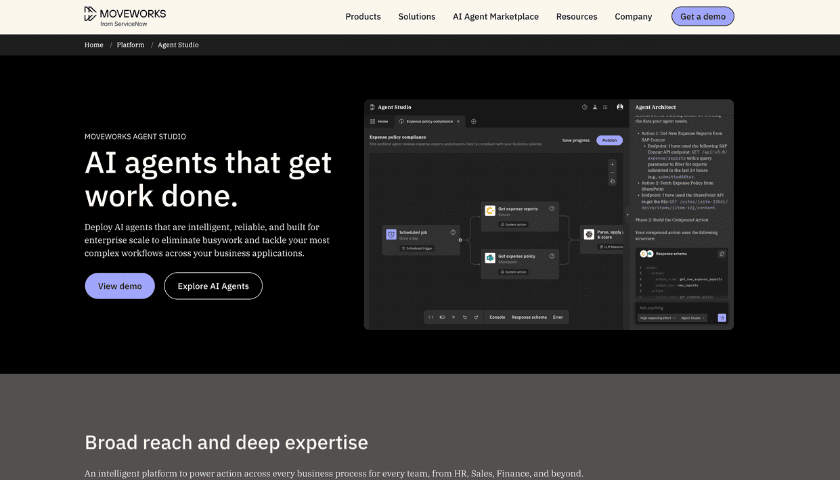Open the Company menu

(633, 17)
